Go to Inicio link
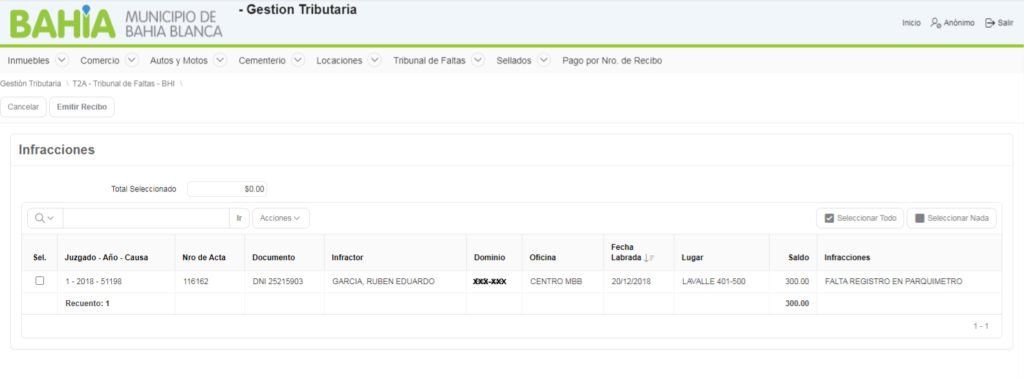This screenshot has height=378, width=1024. [x=911, y=23]
